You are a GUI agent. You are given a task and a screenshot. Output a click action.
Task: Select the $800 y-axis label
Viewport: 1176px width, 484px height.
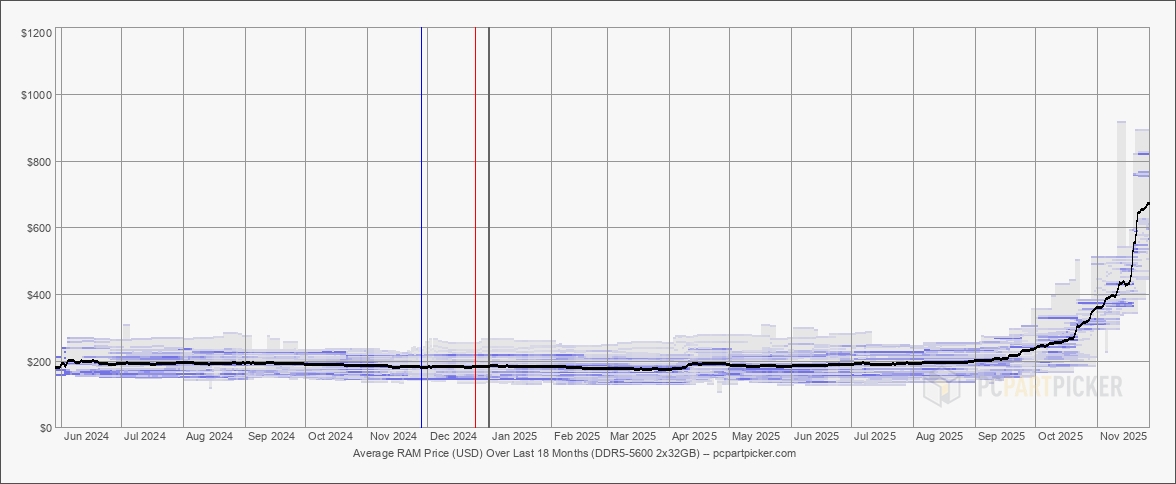point(39,161)
